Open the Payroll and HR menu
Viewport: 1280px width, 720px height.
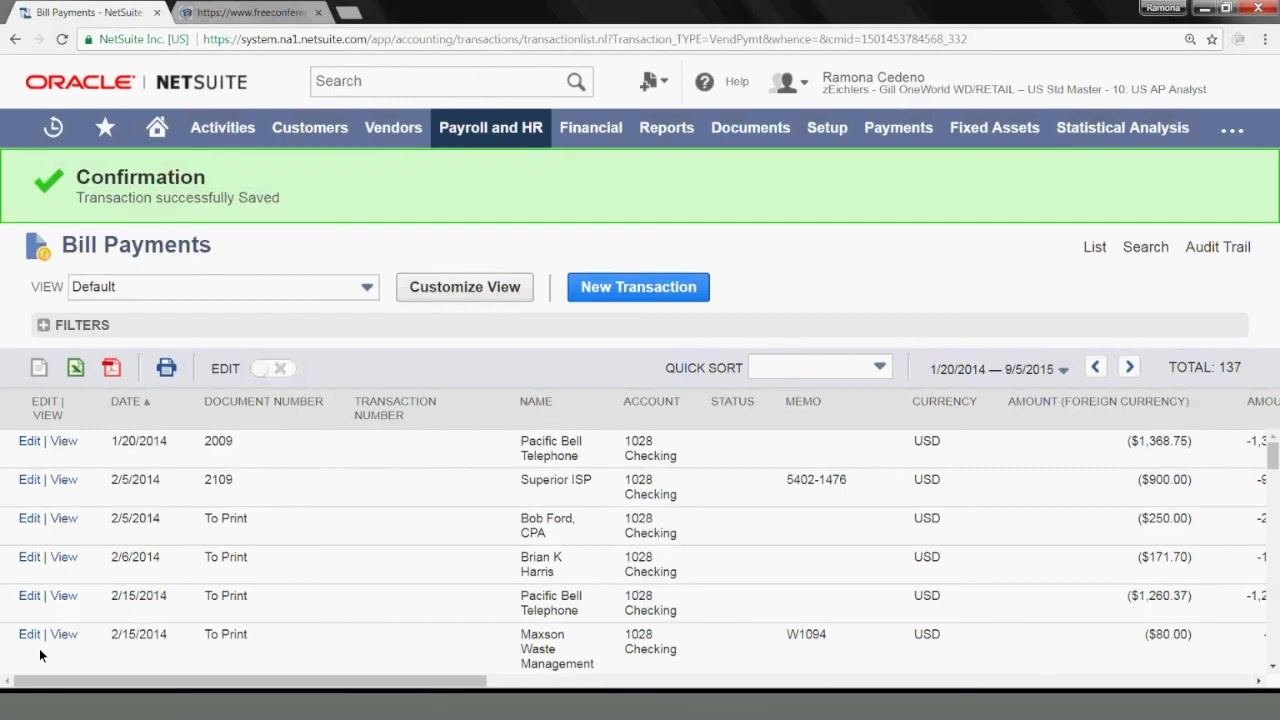coord(491,128)
